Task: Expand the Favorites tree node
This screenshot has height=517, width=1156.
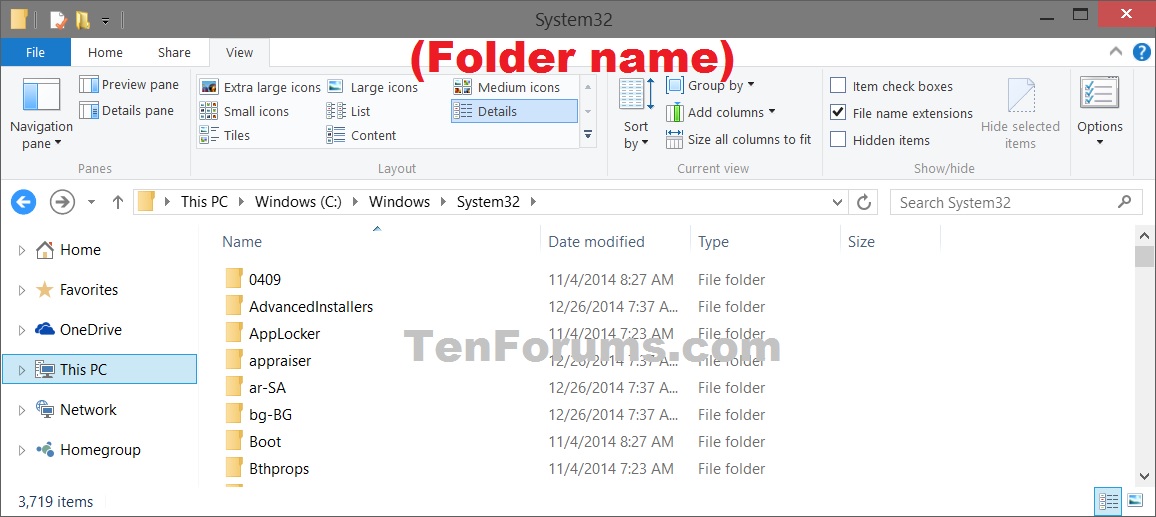Action: pyautogui.click(x=21, y=291)
